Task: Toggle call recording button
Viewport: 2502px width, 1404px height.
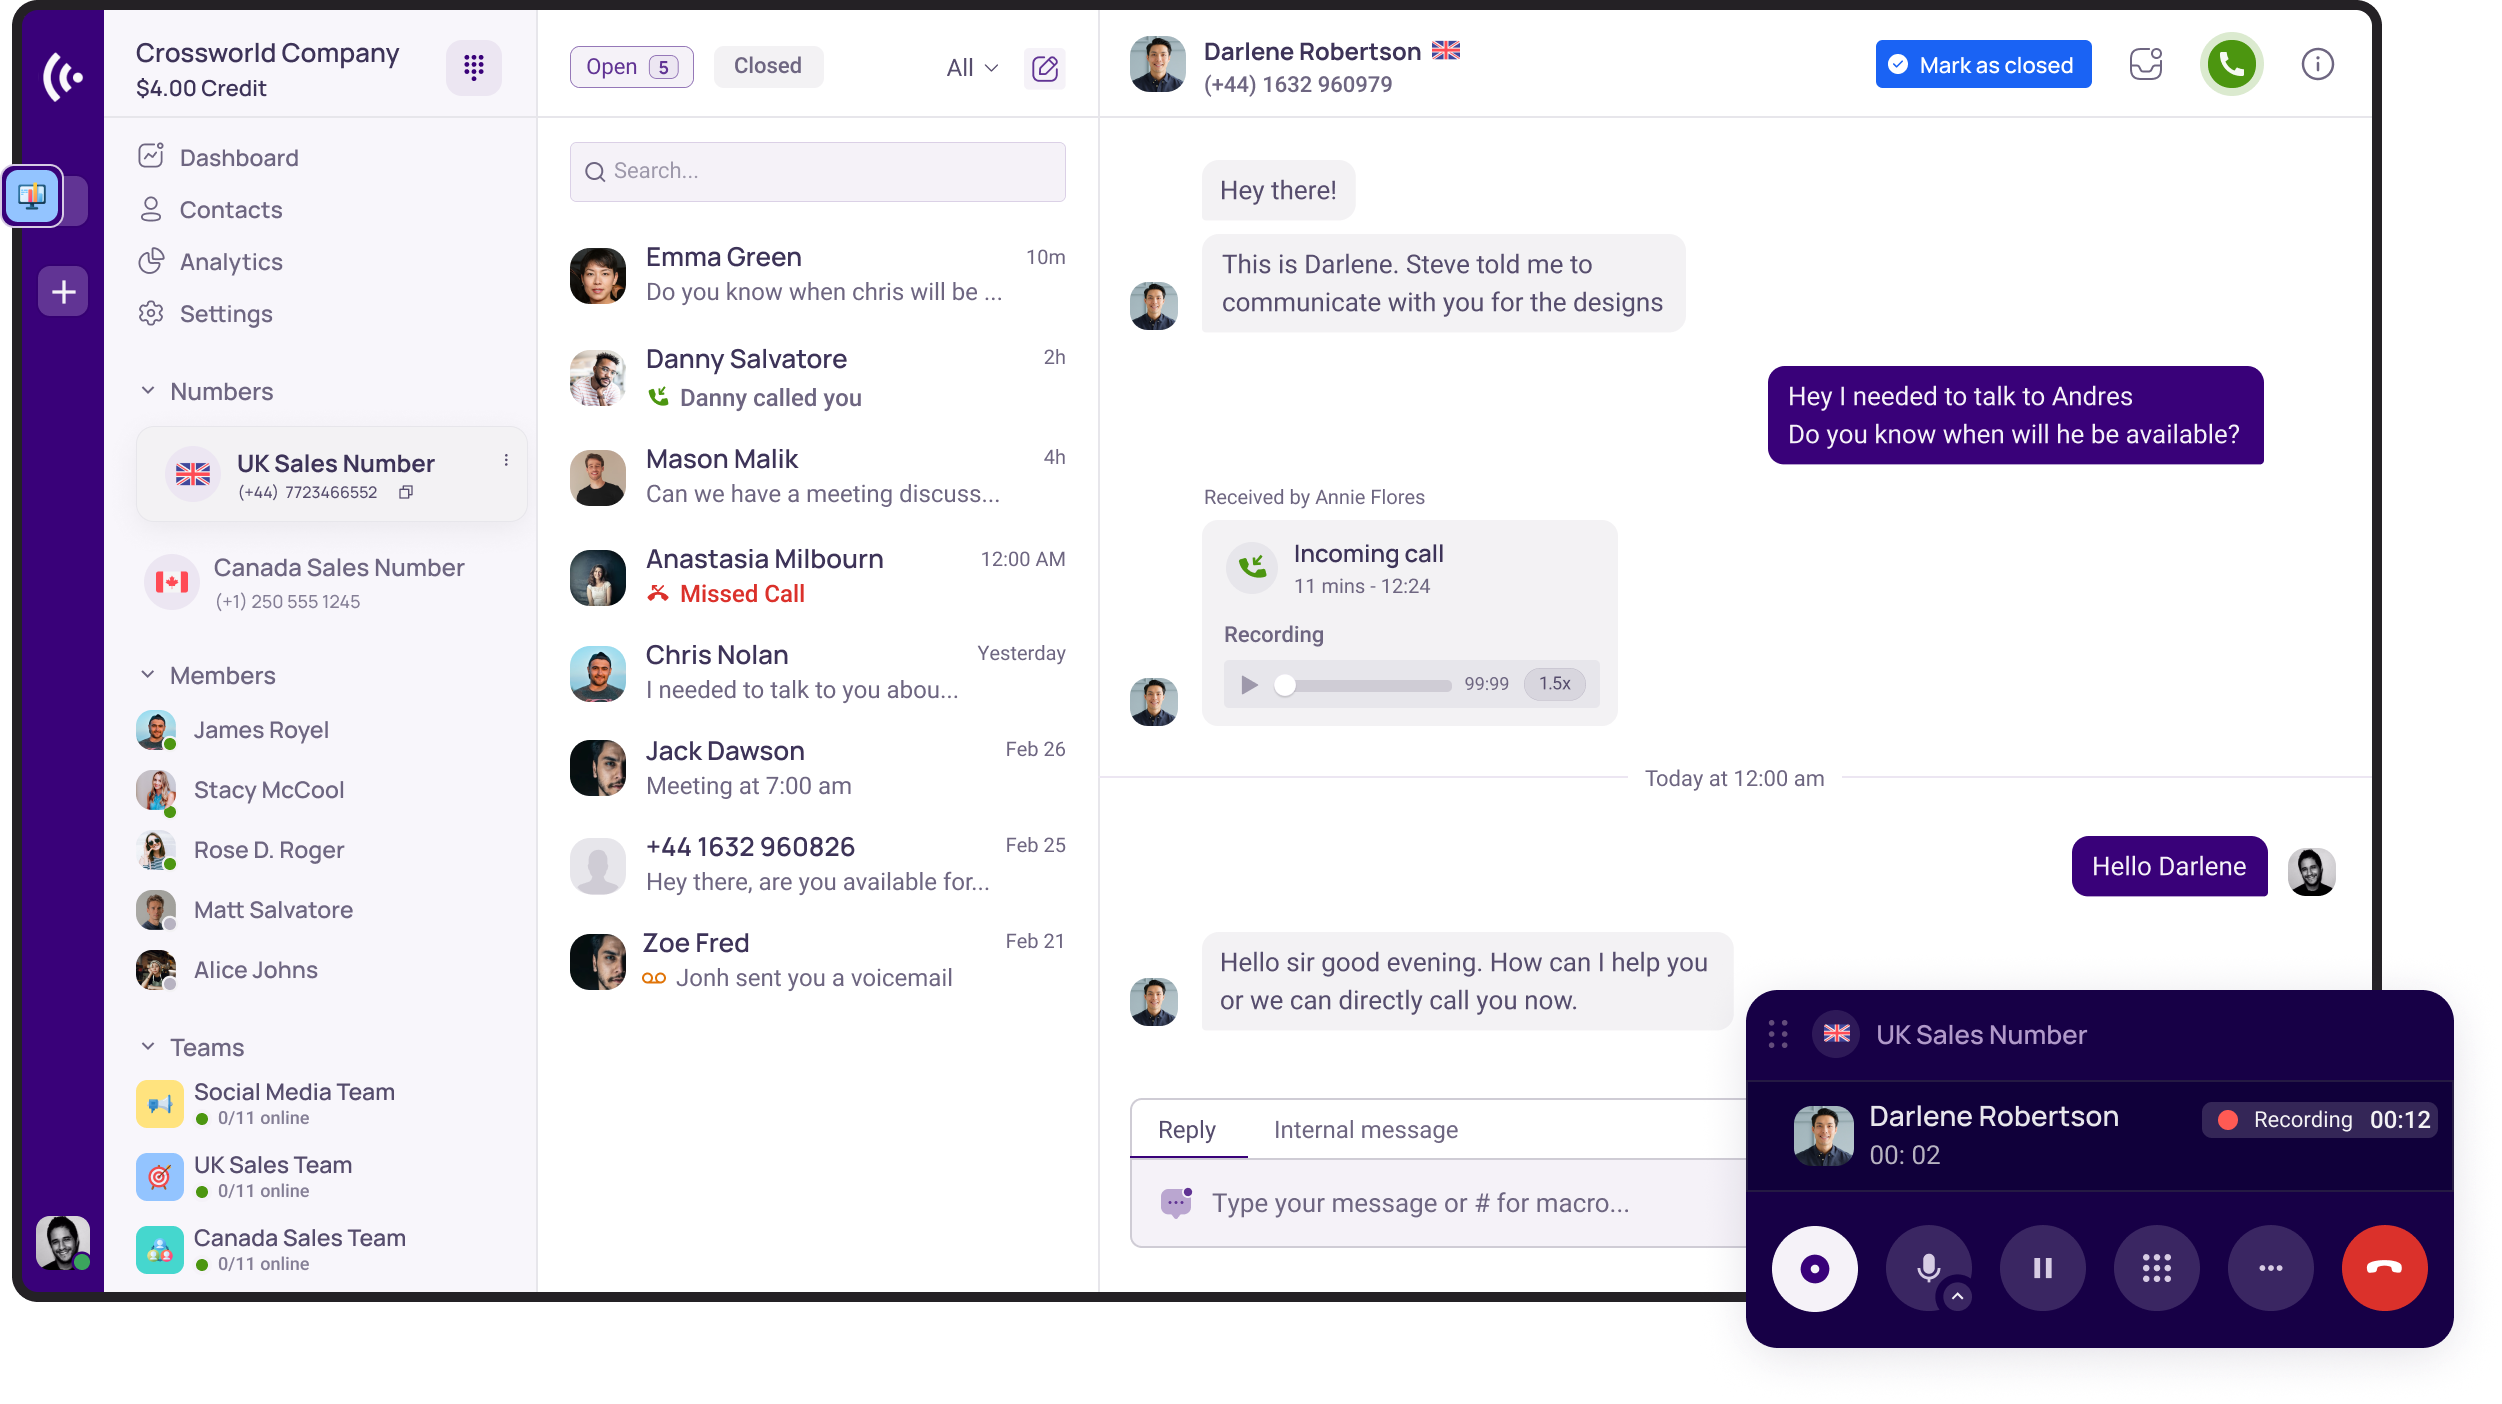Action: pyautogui.click(x=1814, y=1268)
